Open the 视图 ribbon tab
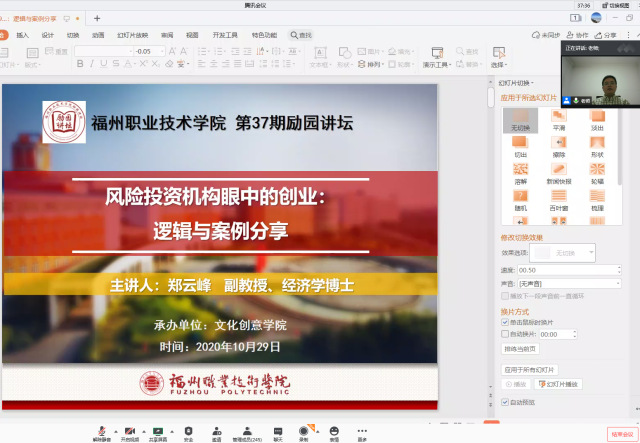 [x=191, y=35]
